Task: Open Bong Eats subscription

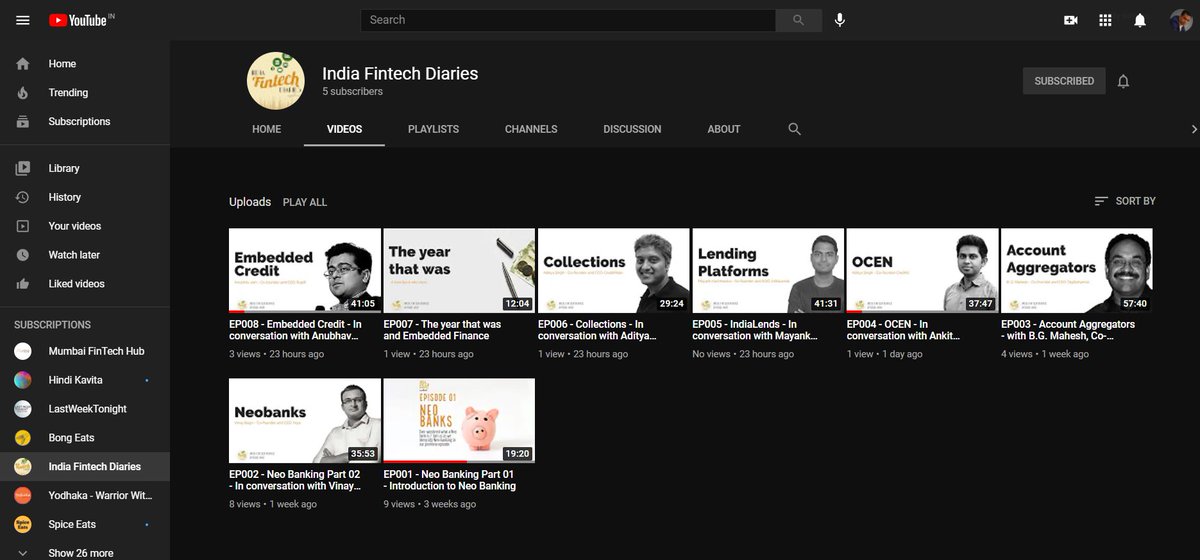Action: (x=85, y=439)
